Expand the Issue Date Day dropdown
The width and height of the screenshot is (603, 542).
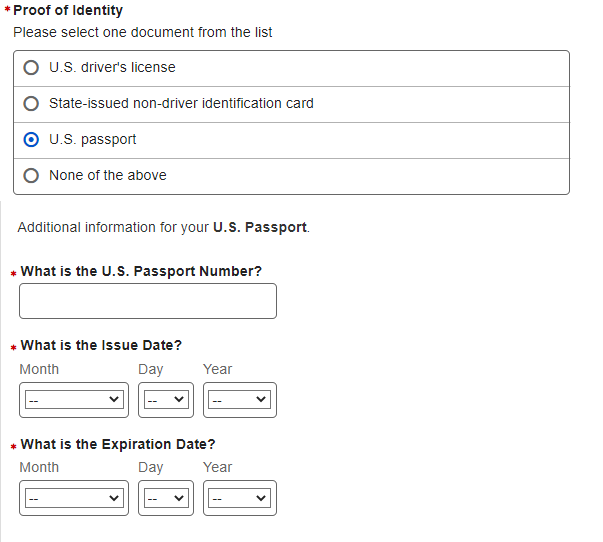tap(165, 400)
